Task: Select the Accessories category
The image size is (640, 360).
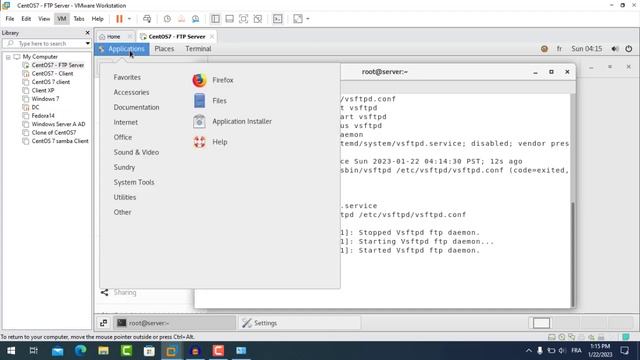Action: (131, 93)
